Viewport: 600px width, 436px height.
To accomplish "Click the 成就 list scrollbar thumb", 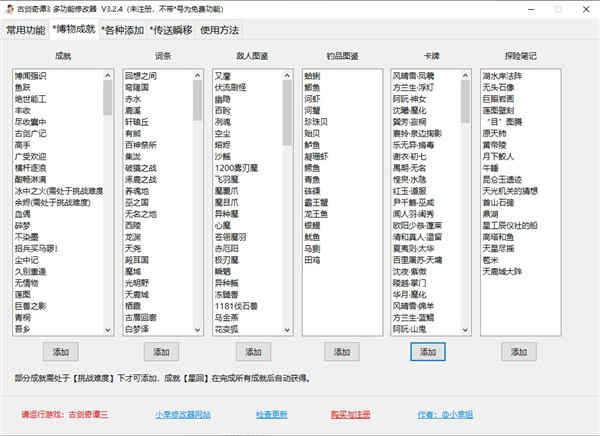I will pyautogui.click(x=108, y=98).
